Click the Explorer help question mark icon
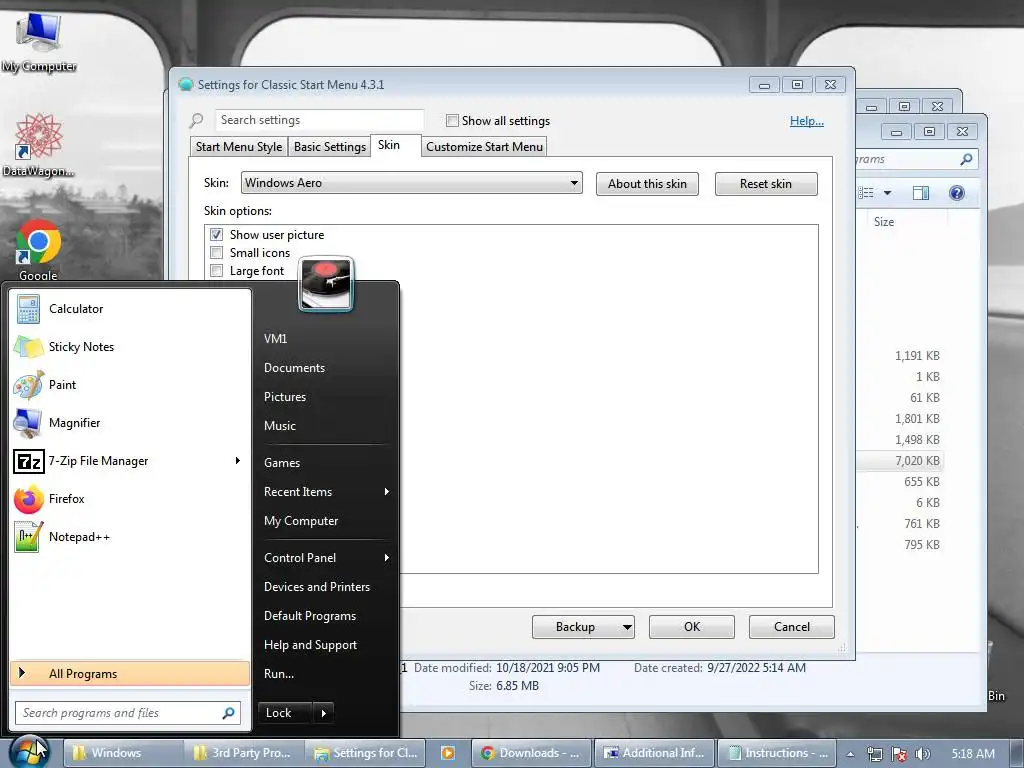Screen dimensions: 1024x768 coord(957,193)
